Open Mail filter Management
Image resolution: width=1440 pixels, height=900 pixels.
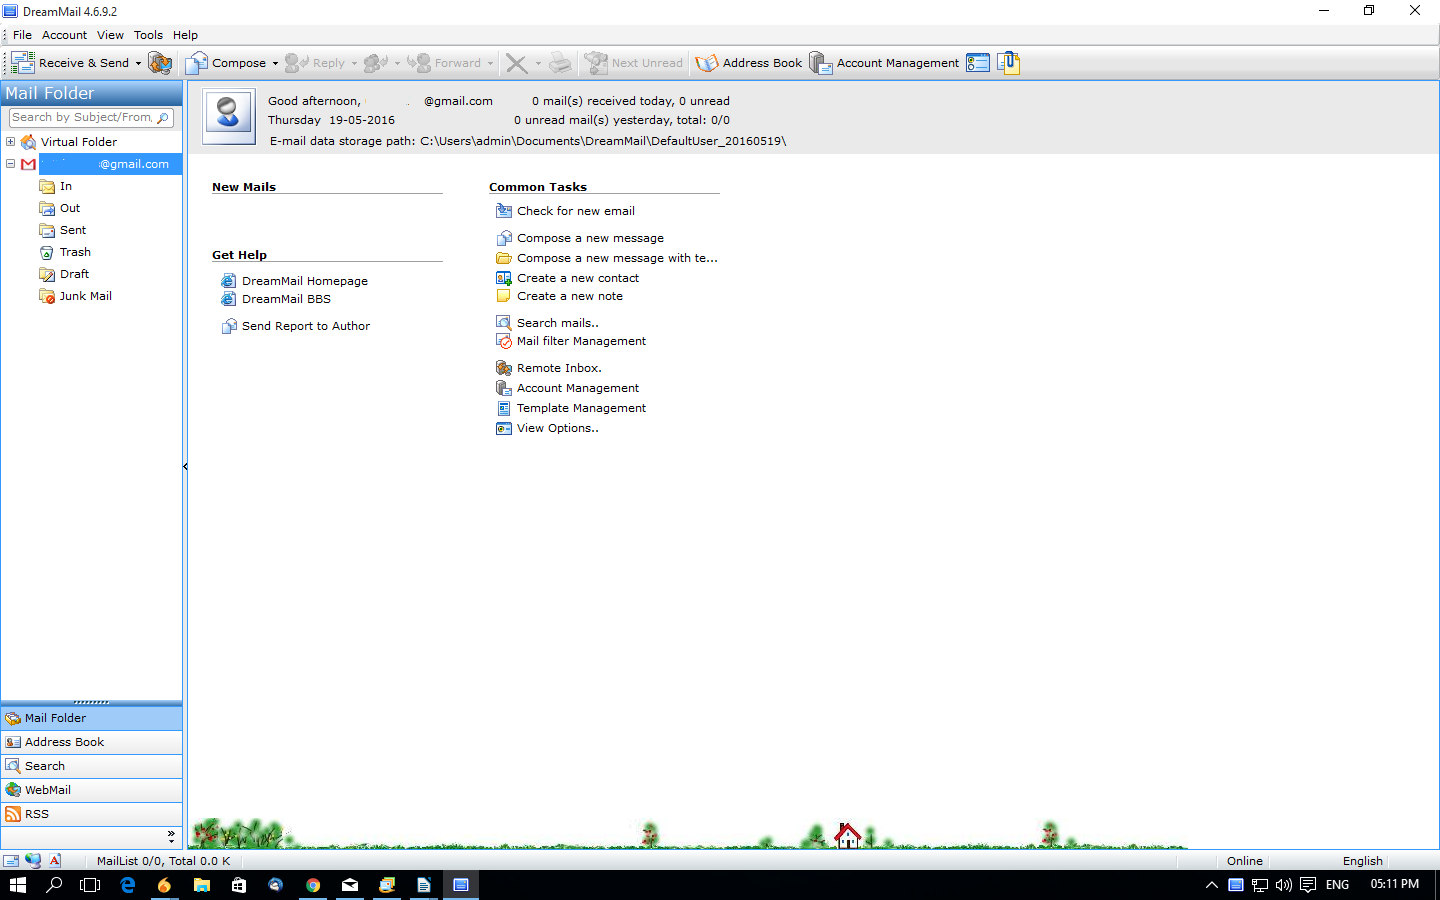581,341
